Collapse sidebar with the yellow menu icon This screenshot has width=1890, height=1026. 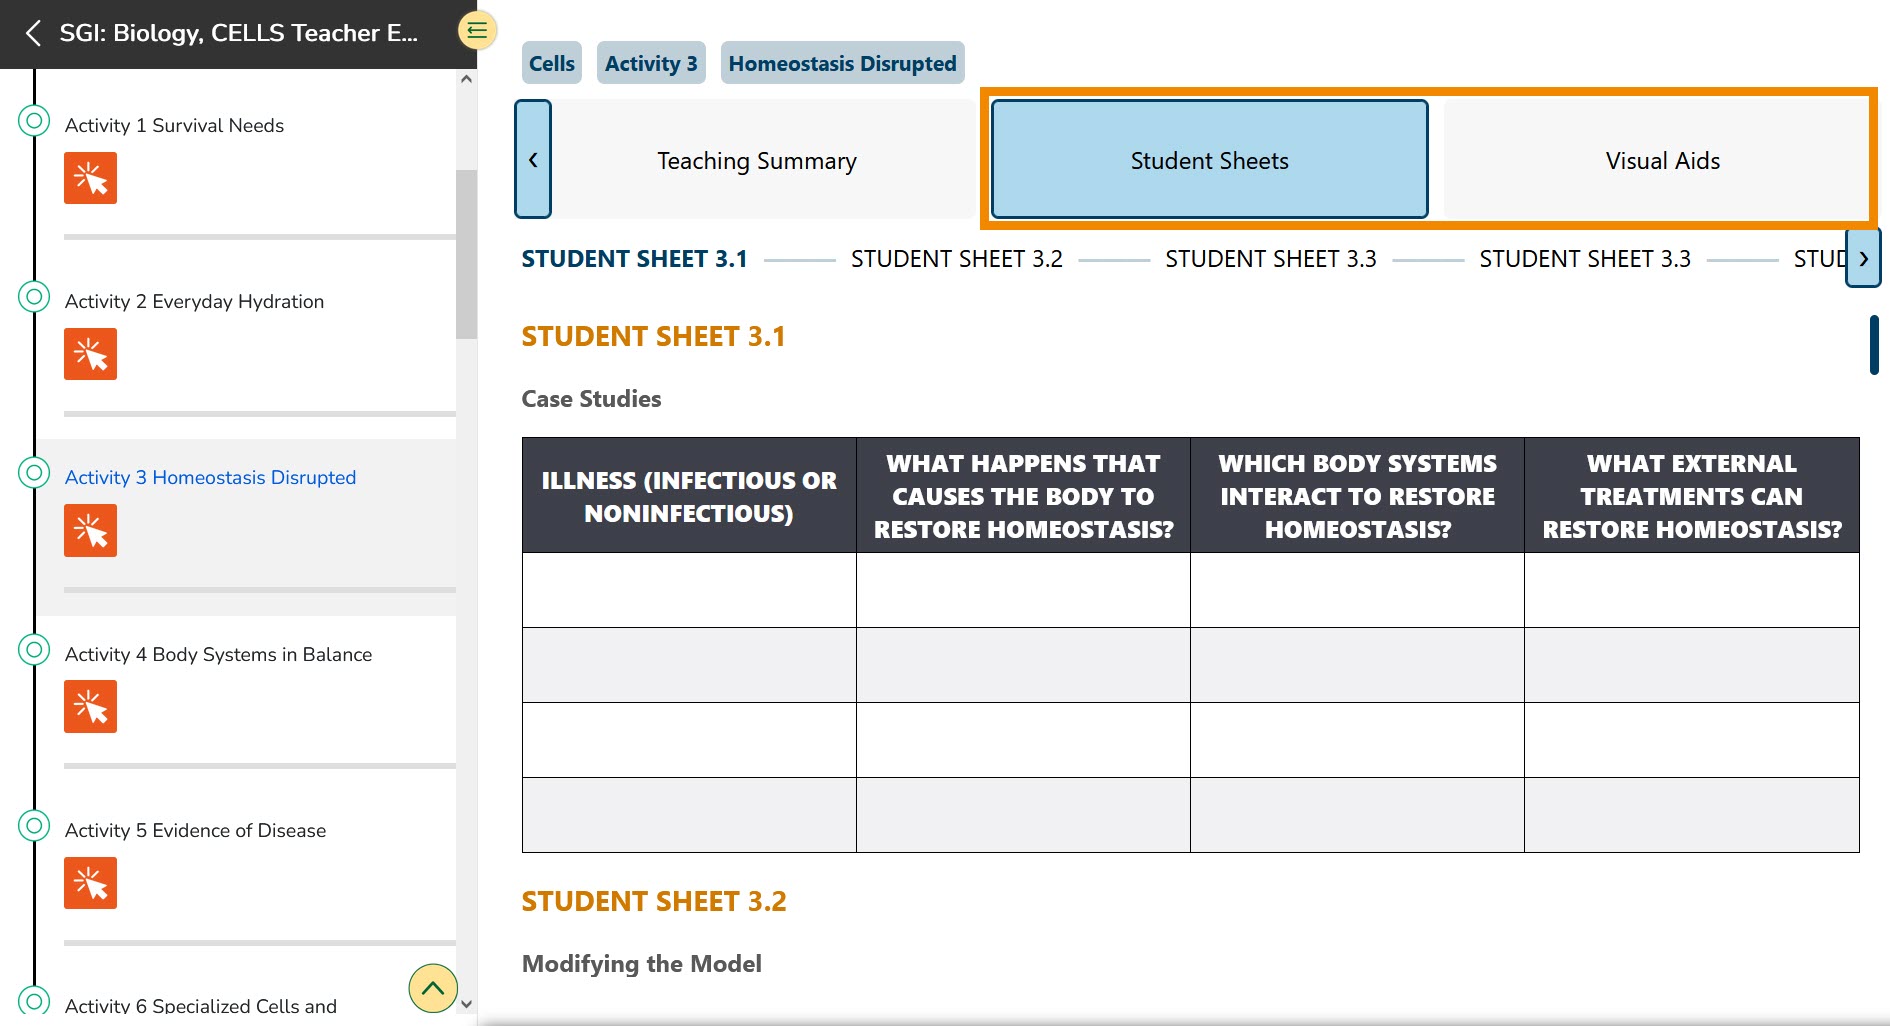[x=477, y=31]
